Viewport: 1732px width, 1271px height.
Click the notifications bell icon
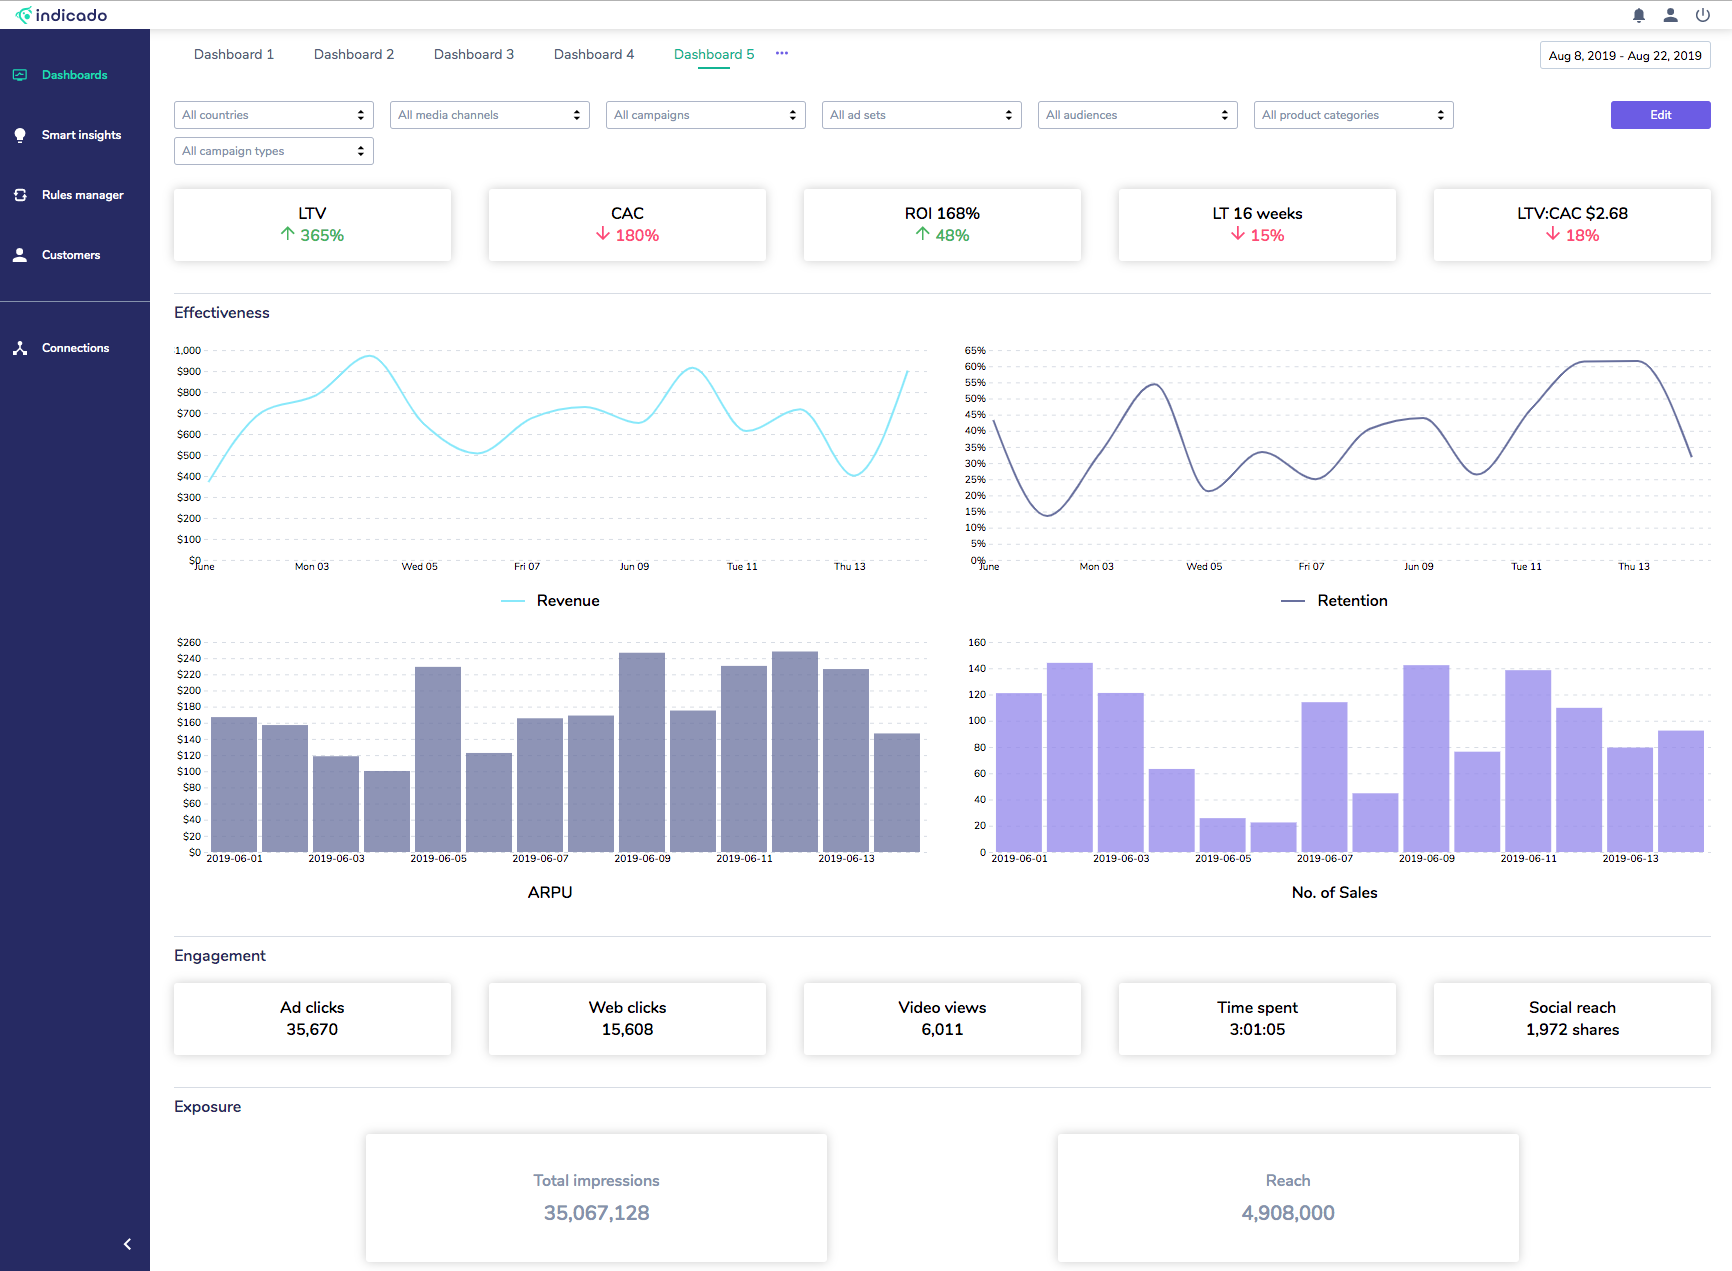pyautogui.click(x=1639, y=15)
